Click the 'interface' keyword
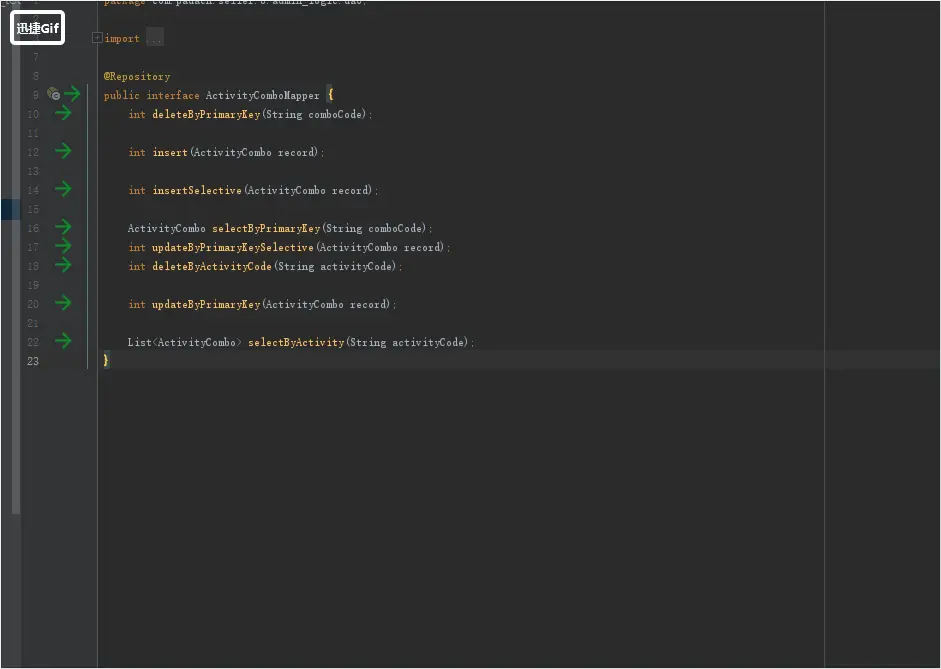The image size is (941, 669). click(173, 95)
